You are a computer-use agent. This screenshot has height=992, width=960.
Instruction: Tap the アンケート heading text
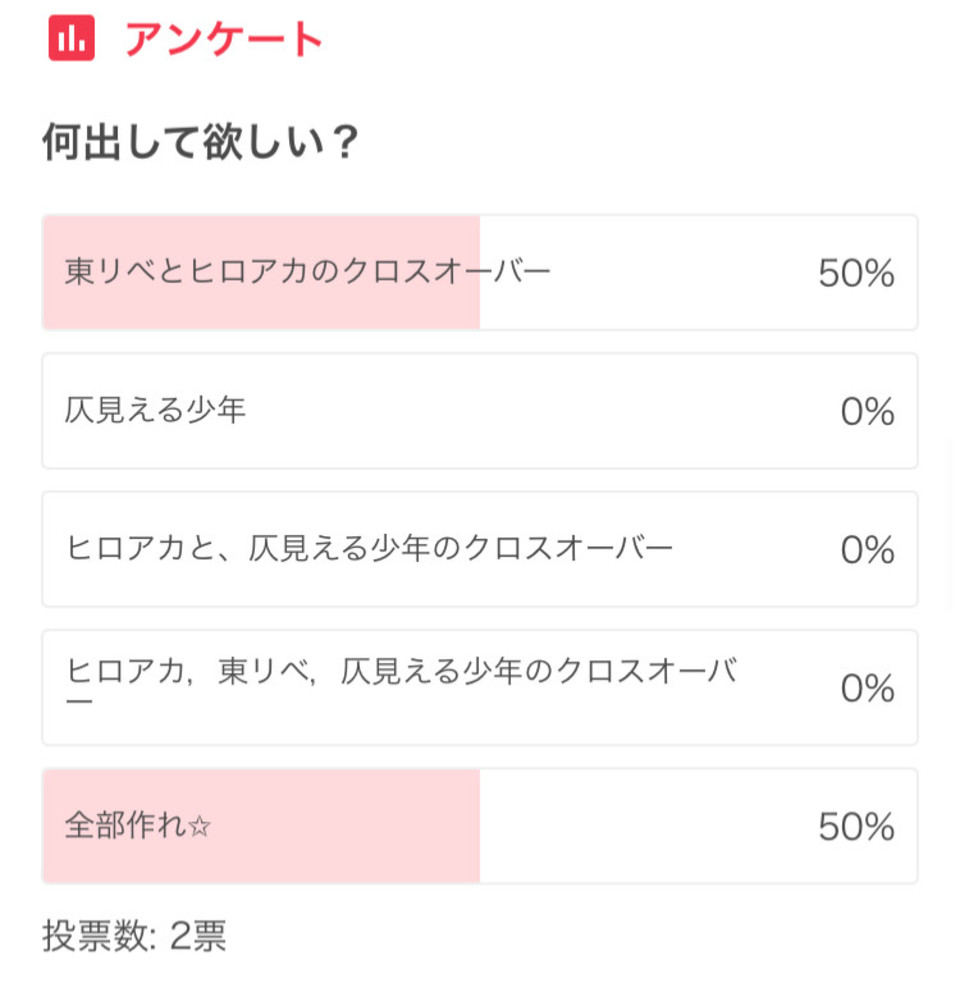coord(224,39)
